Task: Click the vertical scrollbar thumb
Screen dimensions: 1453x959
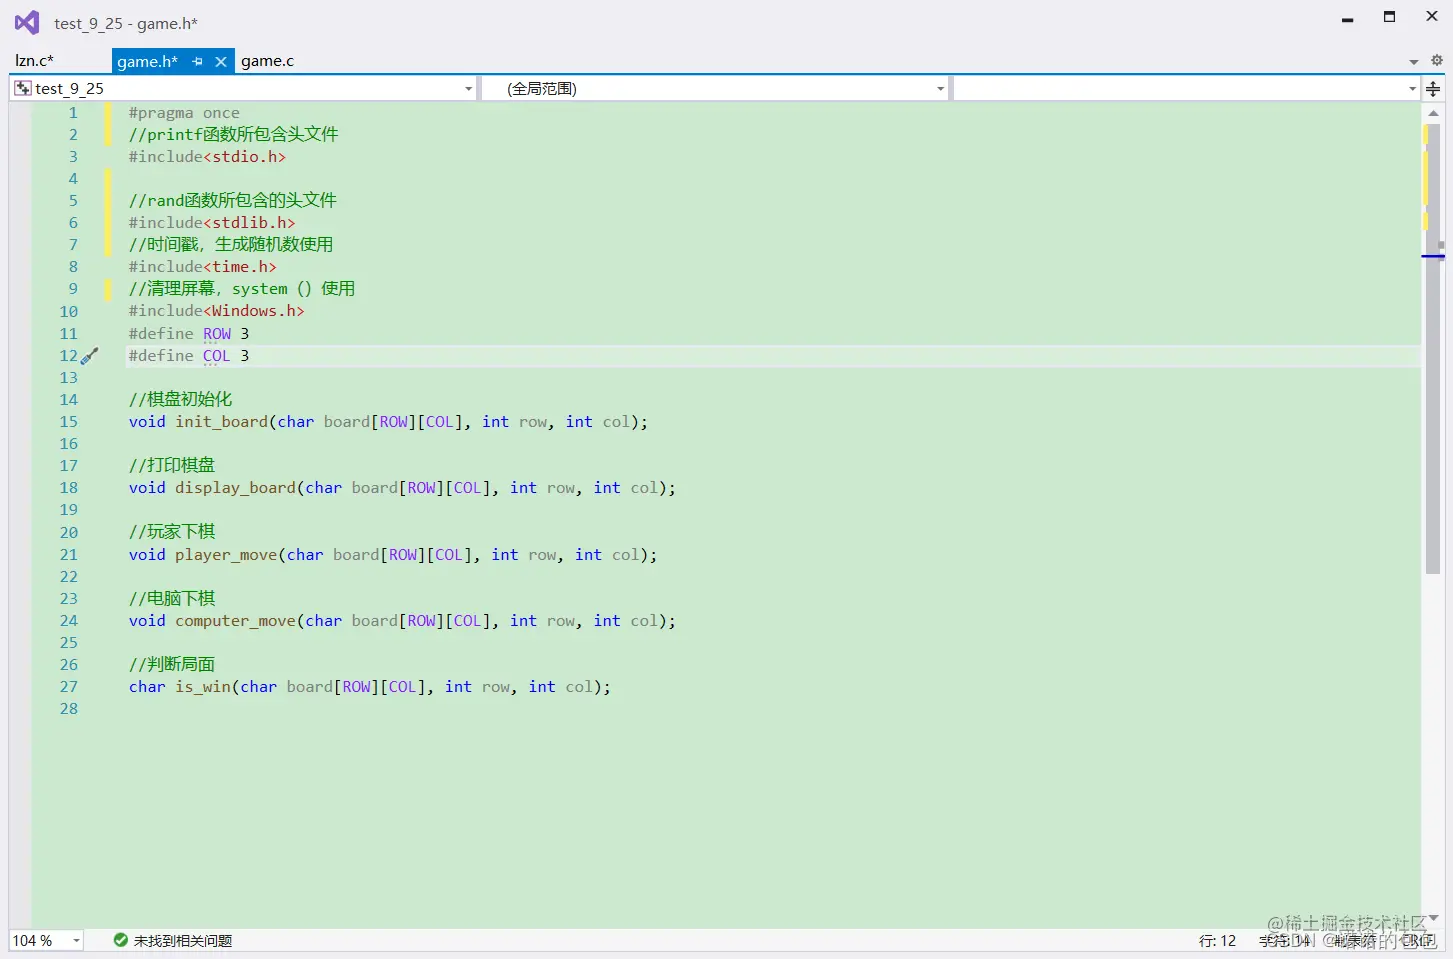Action: pos(1433,348)
